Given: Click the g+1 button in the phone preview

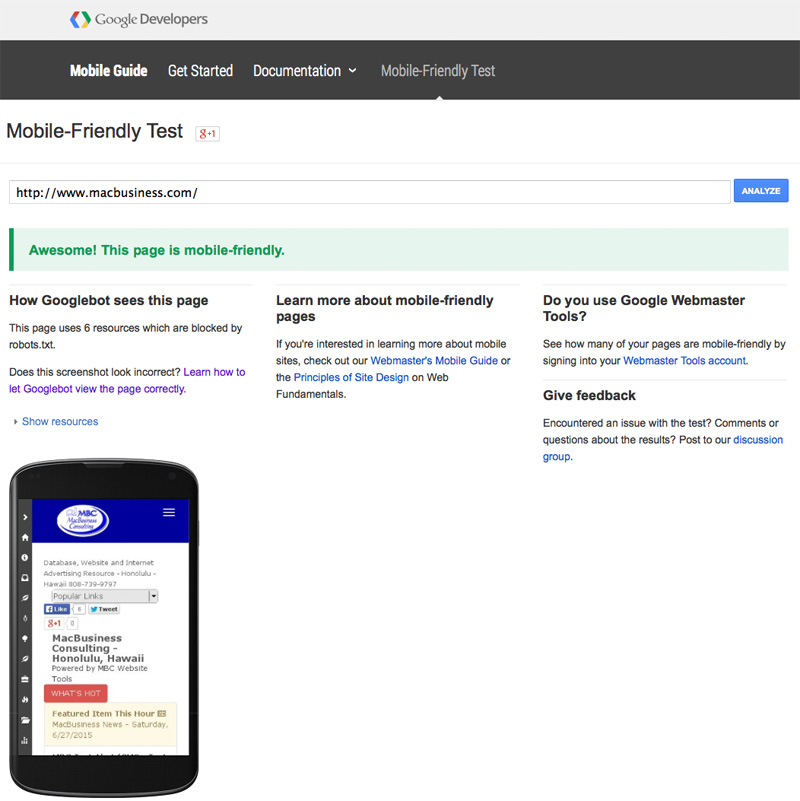Looking at the screenshot, I should click(x=54, y=623).
